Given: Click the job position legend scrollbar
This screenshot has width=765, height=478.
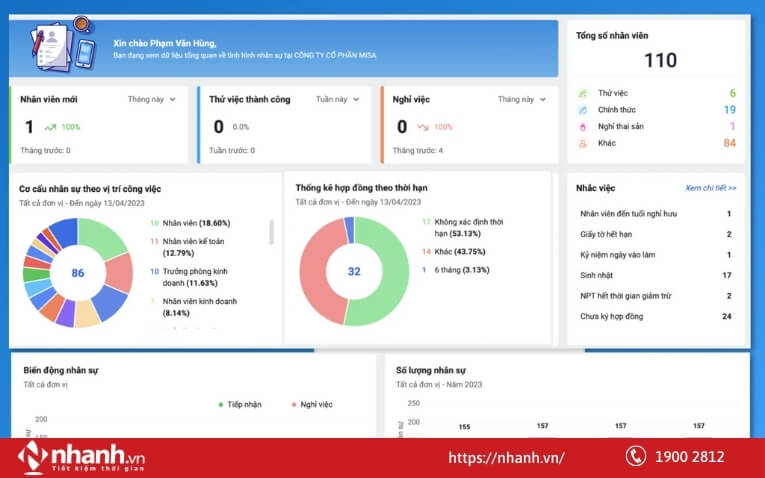Looking at the screenshot, I should 272,232.
